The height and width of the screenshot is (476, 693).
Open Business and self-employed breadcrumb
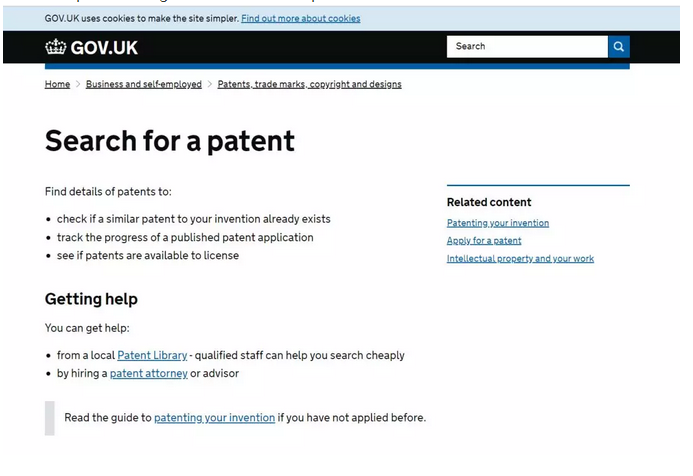click(x=144, y=84)
